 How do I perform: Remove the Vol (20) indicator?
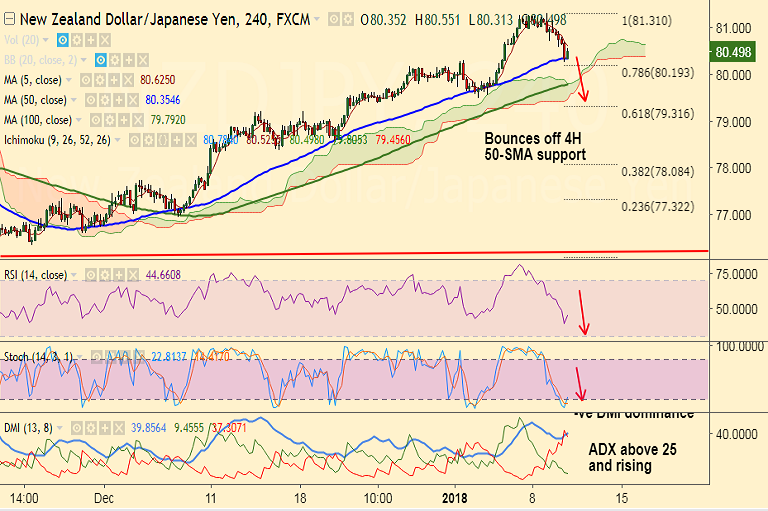tap(105, 40)
